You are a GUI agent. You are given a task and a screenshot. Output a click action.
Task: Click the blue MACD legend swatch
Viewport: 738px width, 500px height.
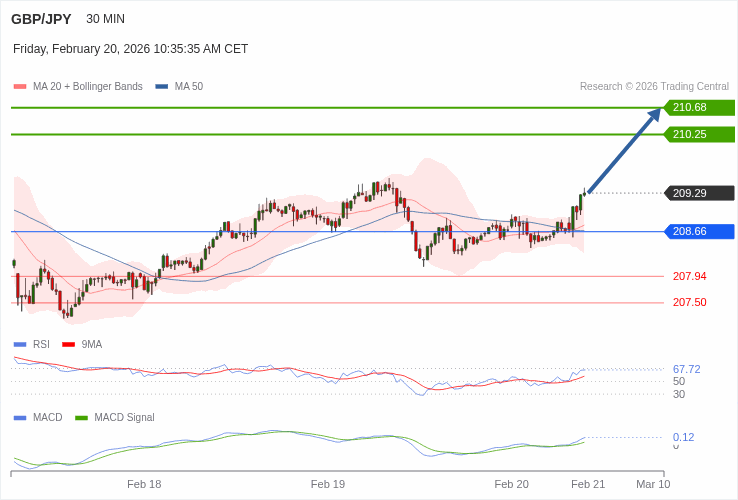point(20,418)
